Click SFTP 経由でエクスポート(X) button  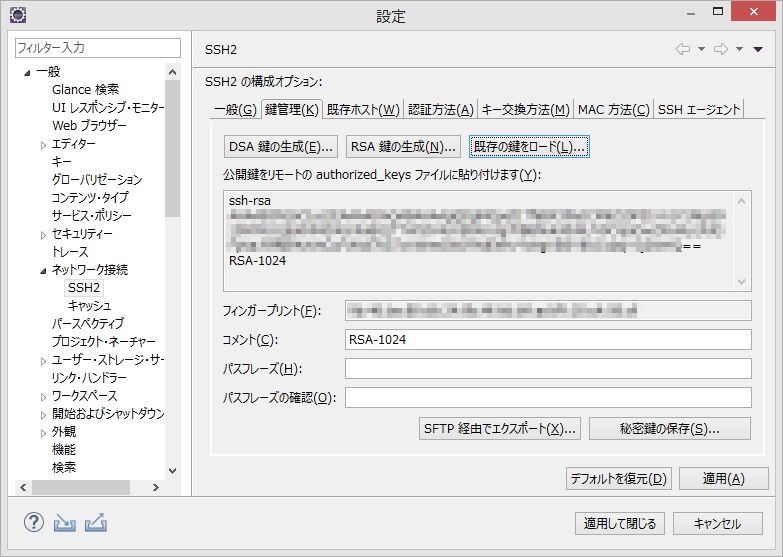coord(499,429)
